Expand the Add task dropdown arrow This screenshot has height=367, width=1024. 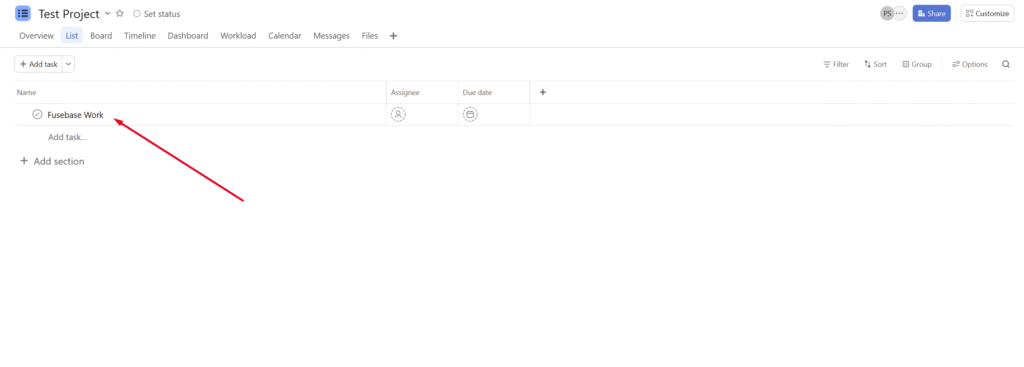click(69, 64)
